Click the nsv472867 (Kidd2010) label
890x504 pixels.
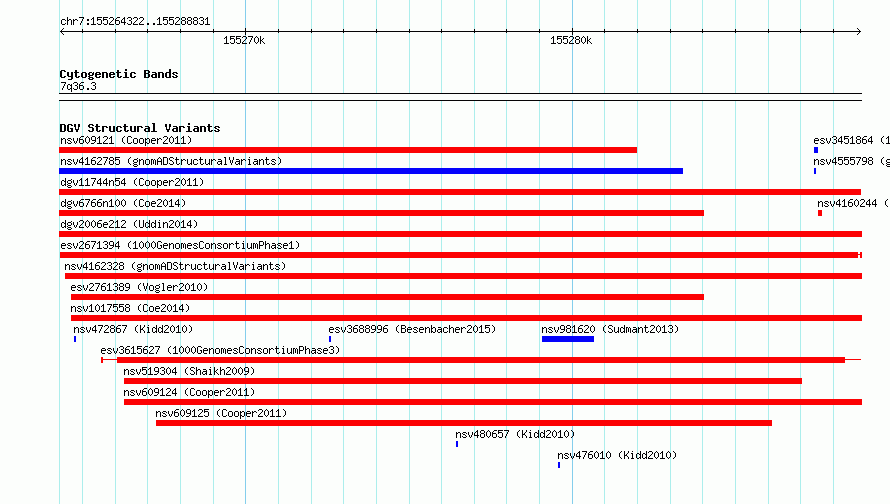[x=133, y=329]
